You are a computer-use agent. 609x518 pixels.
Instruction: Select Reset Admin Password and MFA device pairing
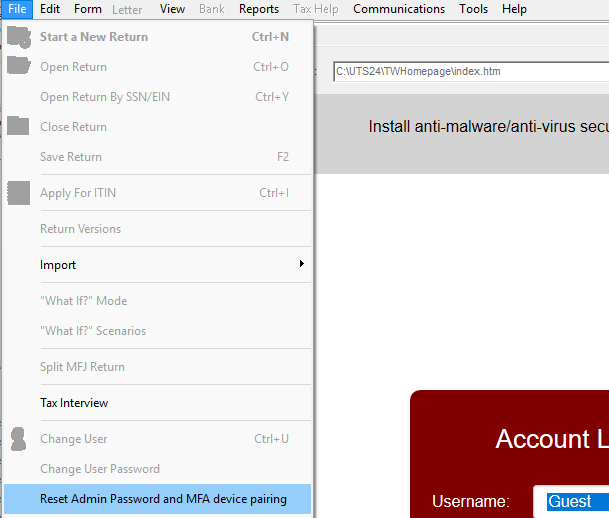163,499
